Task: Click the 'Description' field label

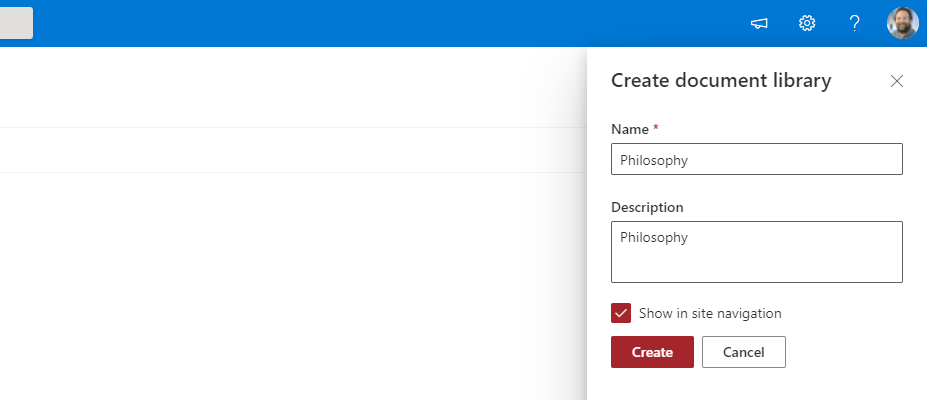Action: pyautogui.click(x=647, y=207)
